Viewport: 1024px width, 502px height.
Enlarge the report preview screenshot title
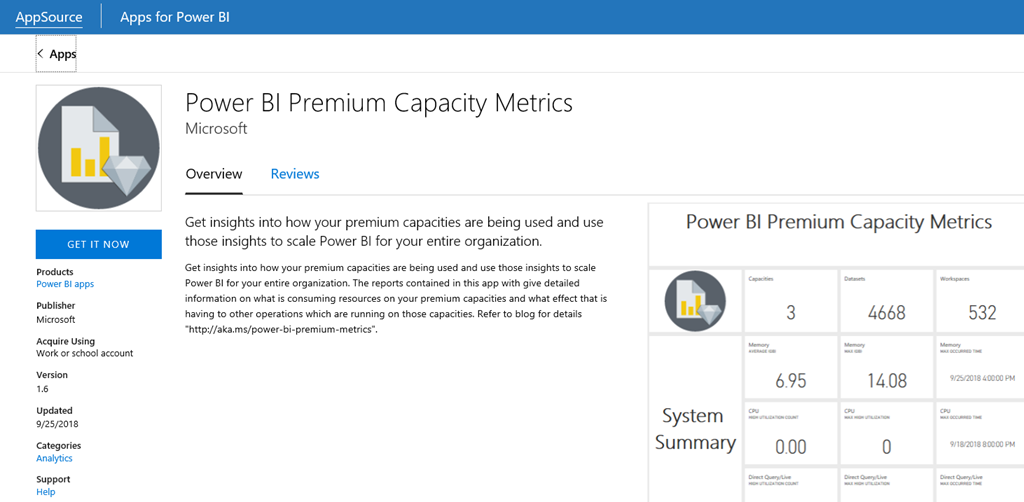point(838,223)
